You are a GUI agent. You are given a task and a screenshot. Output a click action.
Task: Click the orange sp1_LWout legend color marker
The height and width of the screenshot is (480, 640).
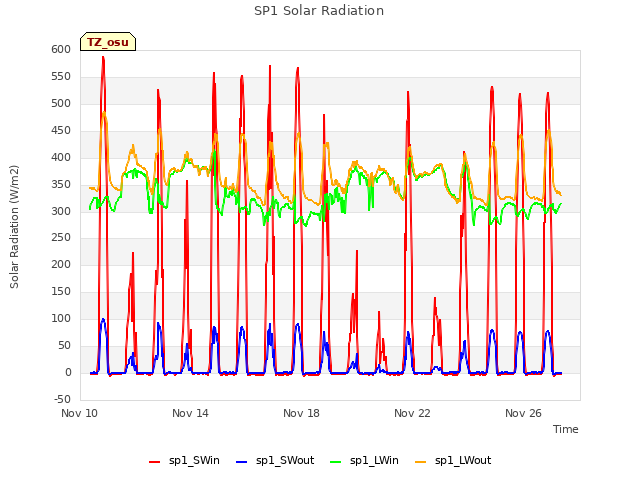[421, 462]
